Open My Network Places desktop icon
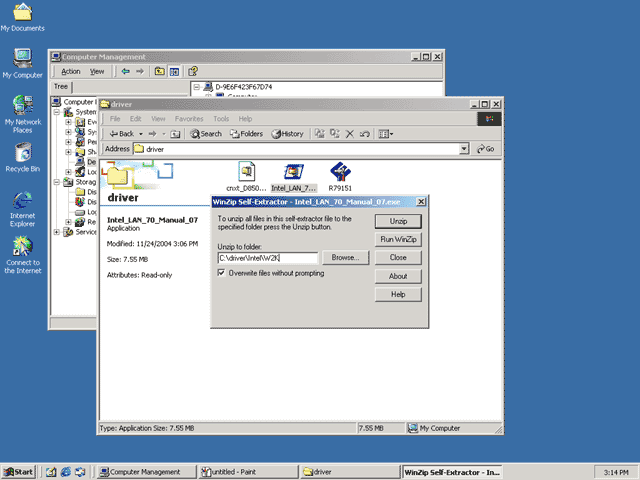 click(x=22, y=114)
